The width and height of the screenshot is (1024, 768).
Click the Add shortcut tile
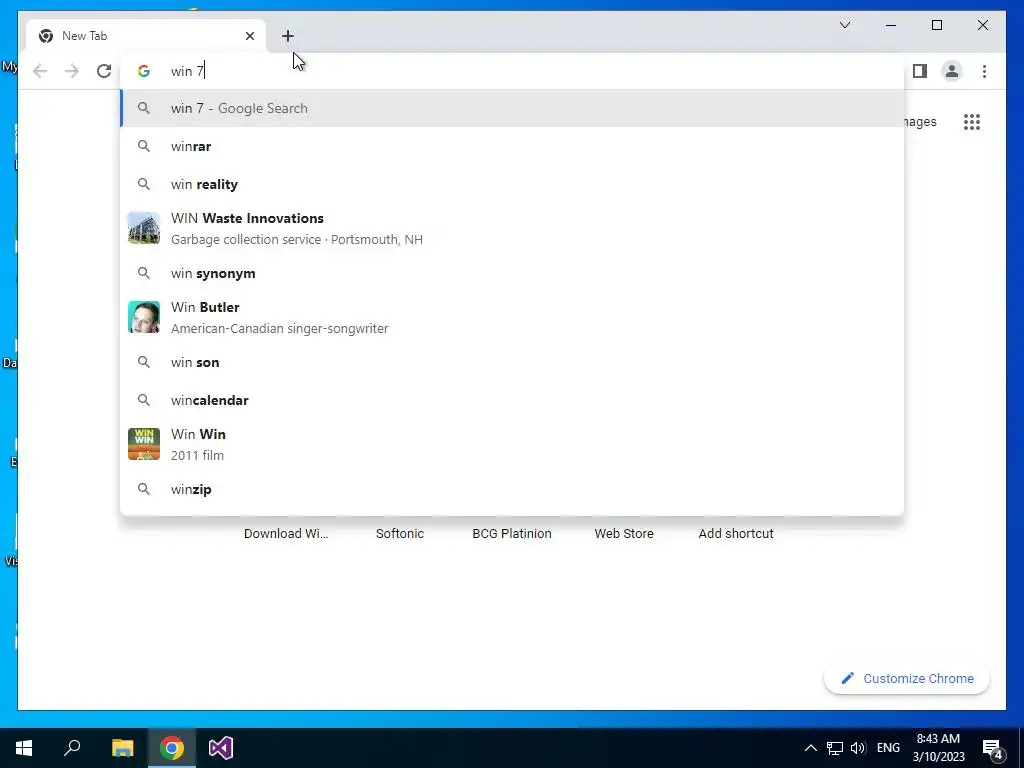[x=736, y=534]
